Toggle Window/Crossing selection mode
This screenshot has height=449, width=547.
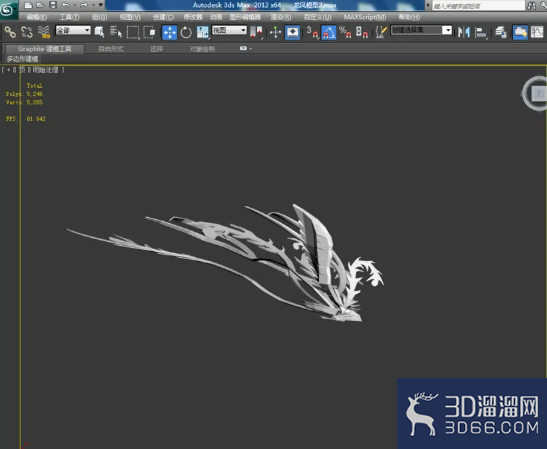[x=149, y=32]
